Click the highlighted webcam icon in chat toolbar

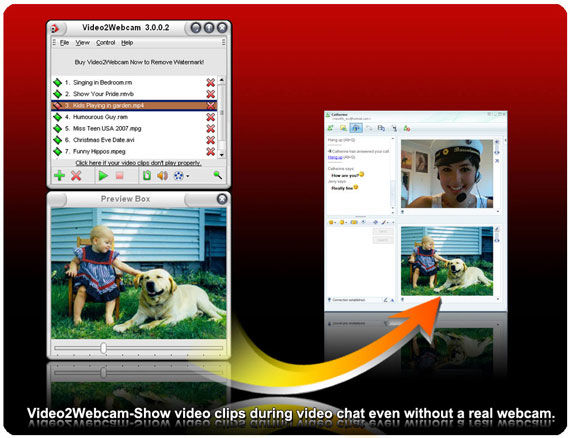(356, 128)
